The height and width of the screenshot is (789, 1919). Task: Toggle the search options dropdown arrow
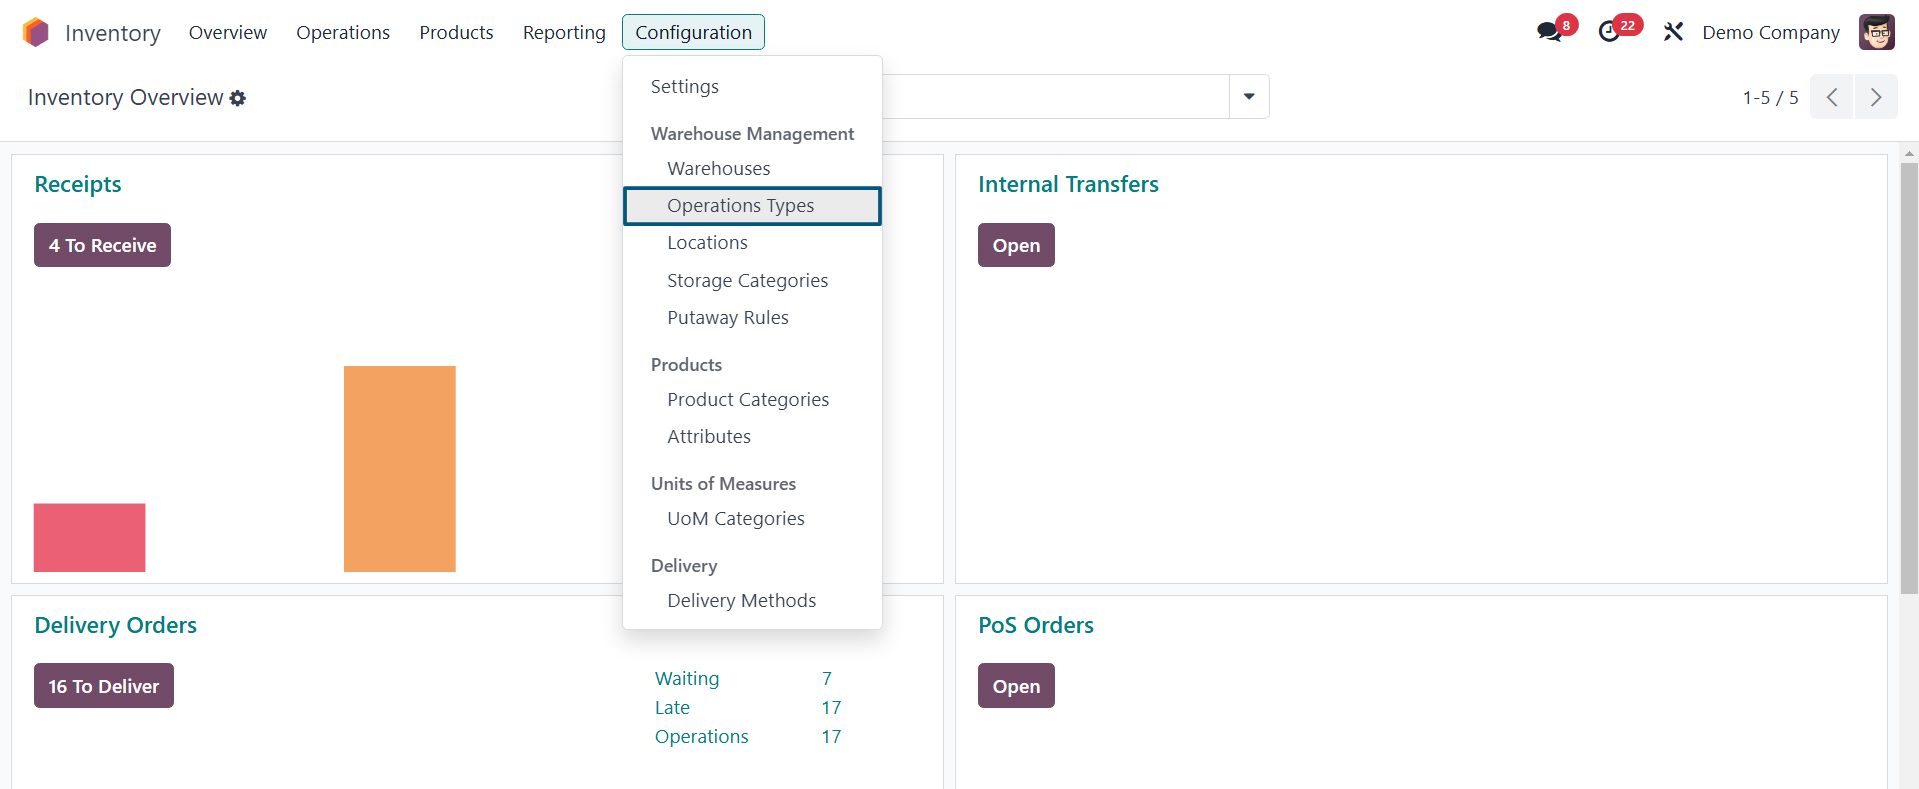click(1249, 97)
